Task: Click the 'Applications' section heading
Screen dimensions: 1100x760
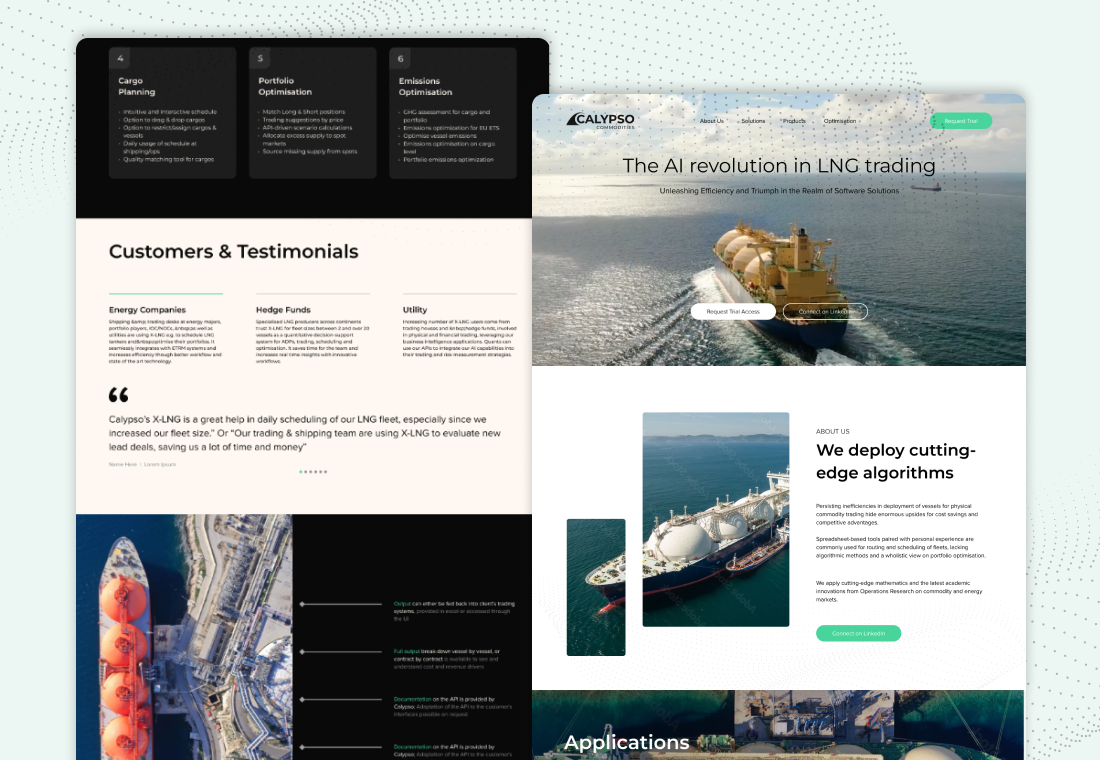Action: 626,742
